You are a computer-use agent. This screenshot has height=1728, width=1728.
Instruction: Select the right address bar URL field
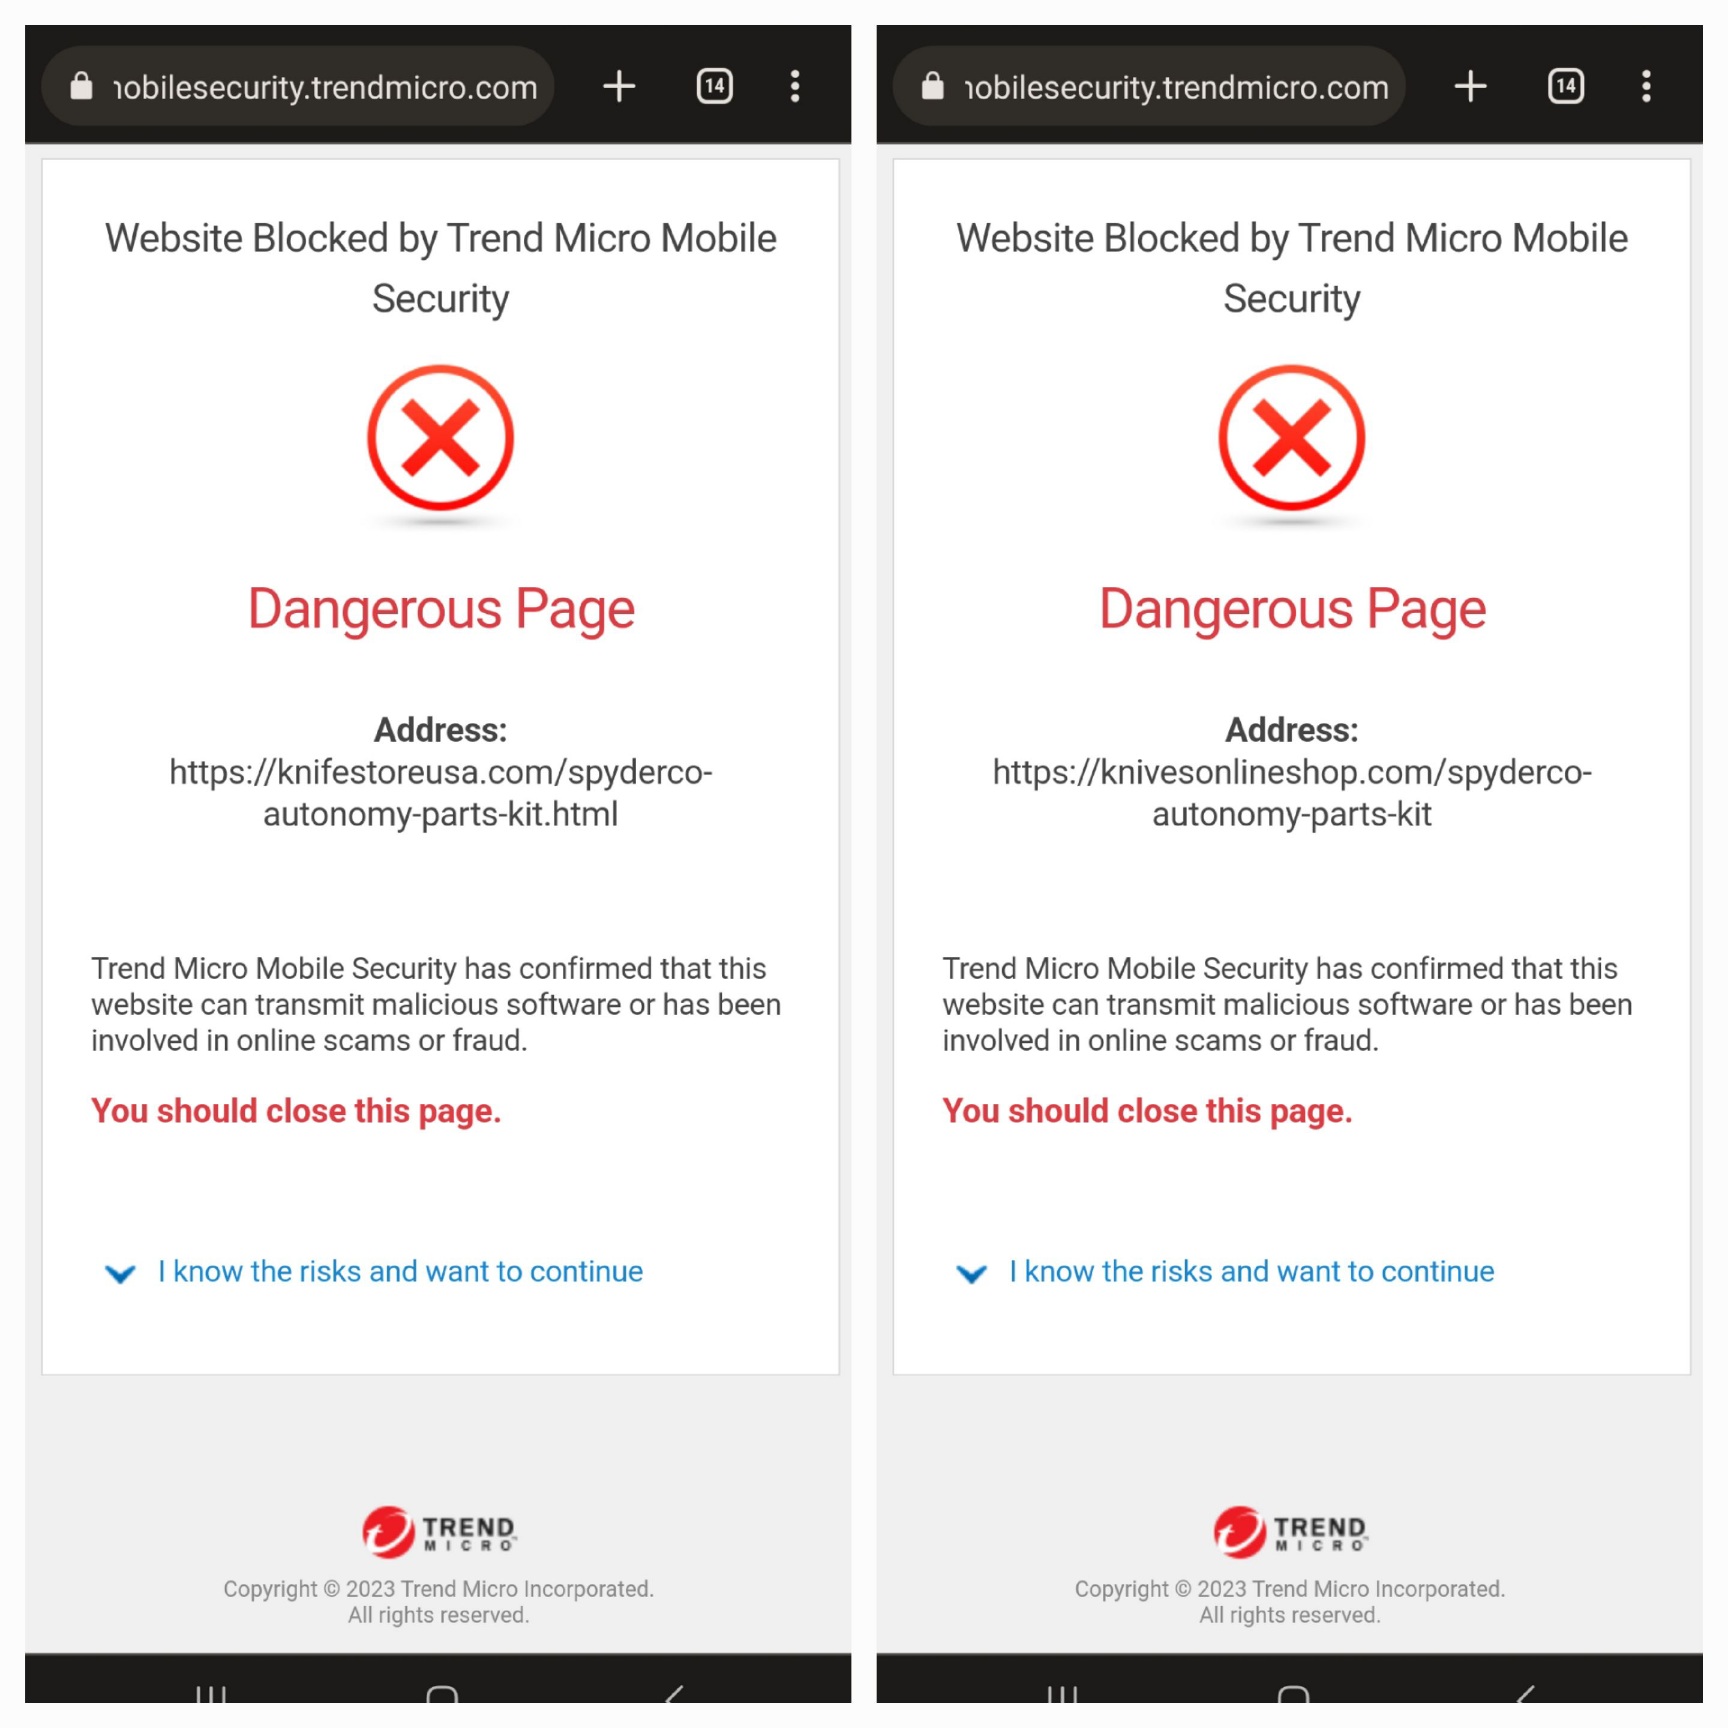[1149, 86]
